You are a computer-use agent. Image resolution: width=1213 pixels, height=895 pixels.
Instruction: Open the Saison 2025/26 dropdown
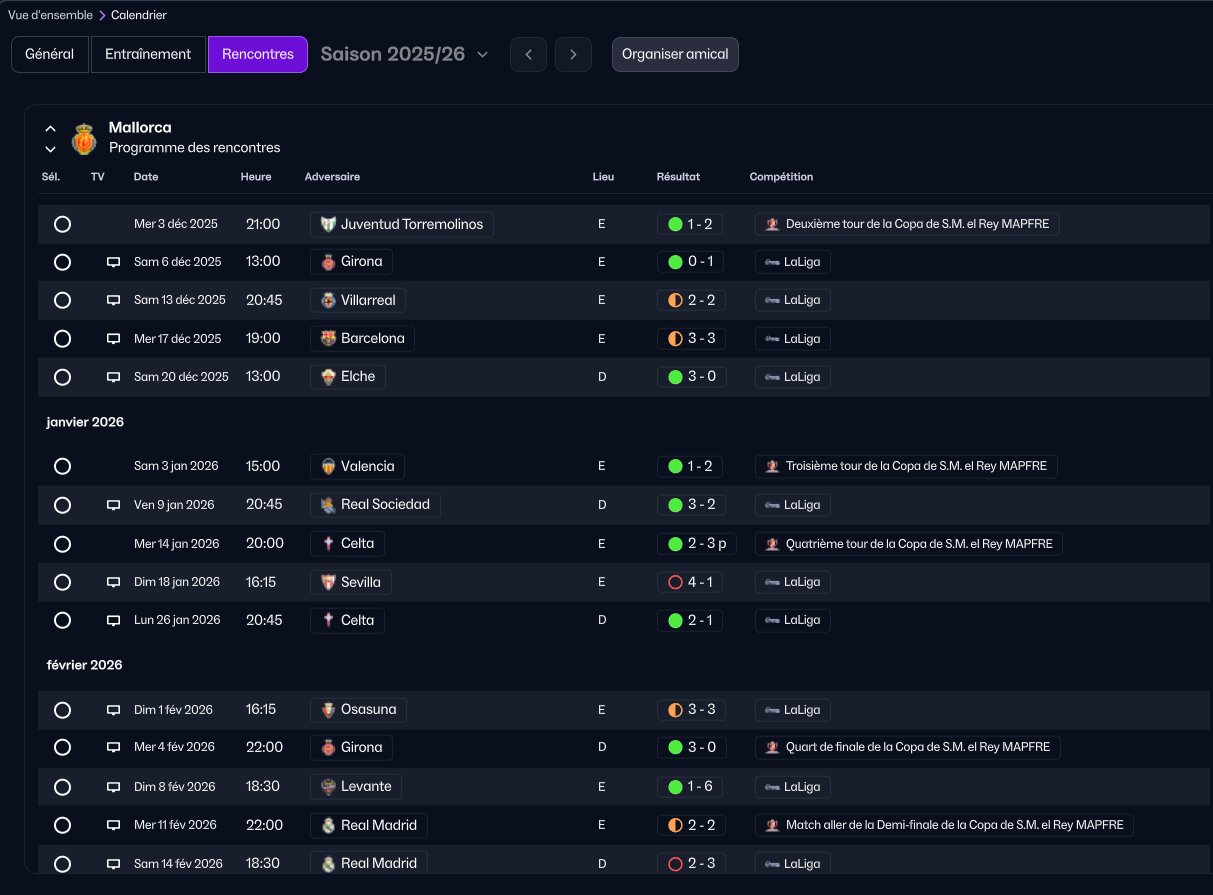pyautogui.click(x=404, y=54)
